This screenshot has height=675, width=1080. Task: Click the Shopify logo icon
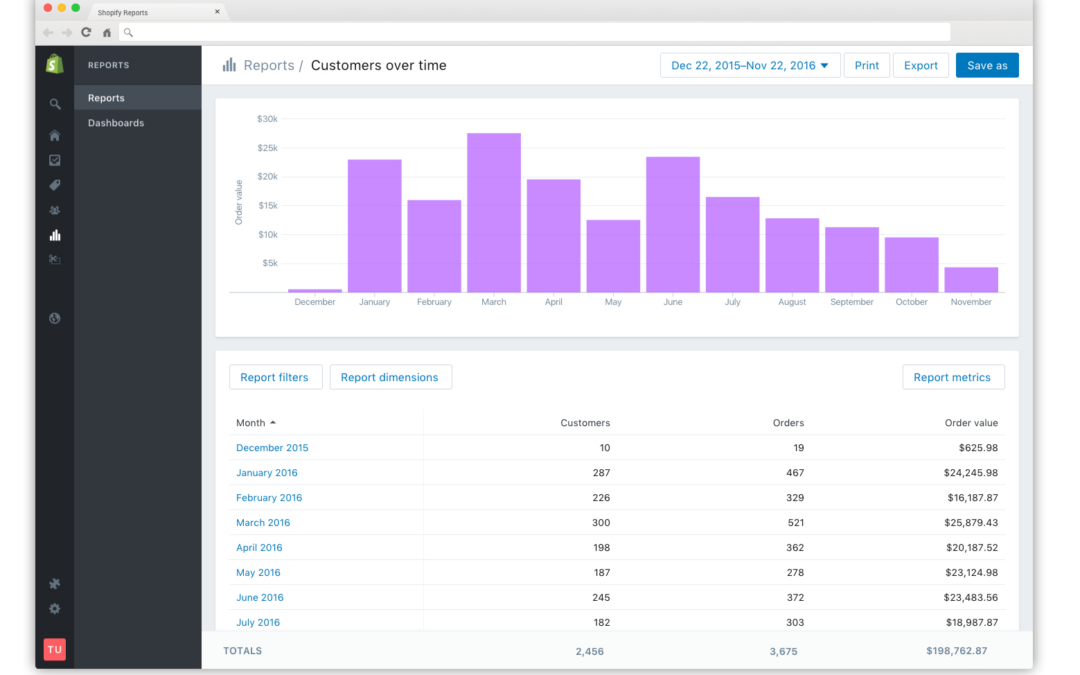pos(54,64)
